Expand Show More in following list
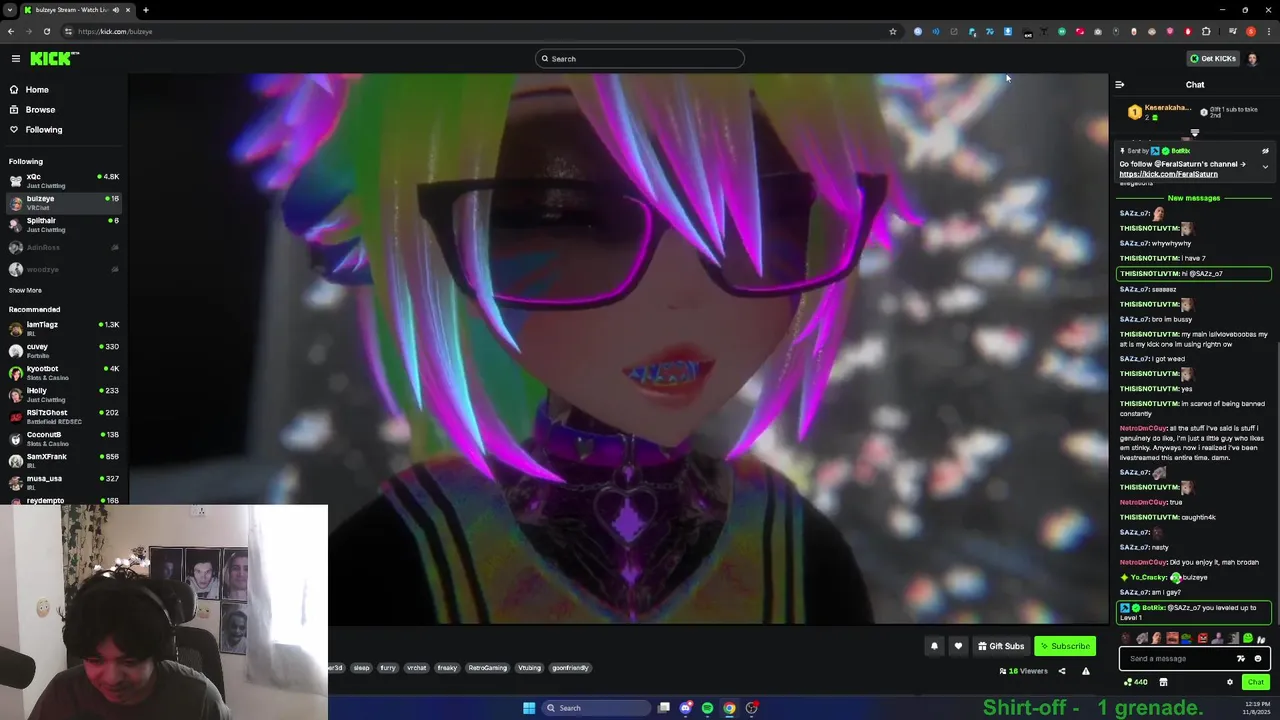Viewport: 1280px width, 720px height. 25,290
